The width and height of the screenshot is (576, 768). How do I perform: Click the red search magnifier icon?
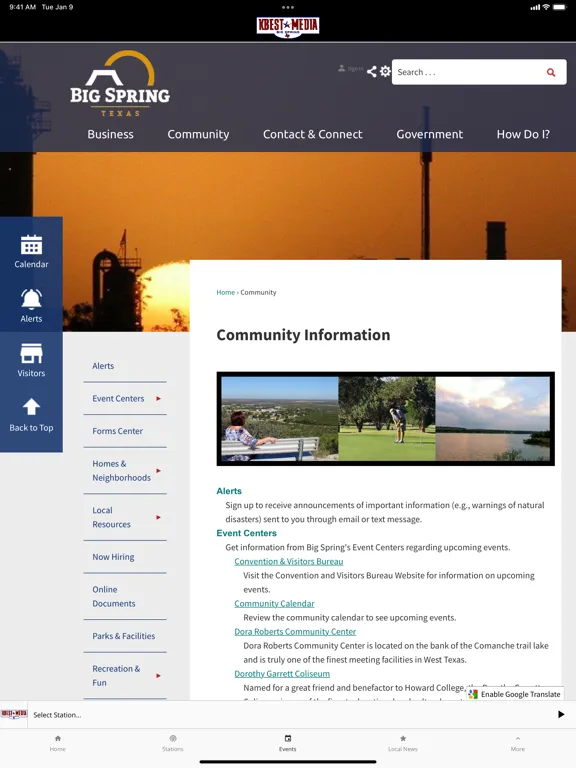pyautogui.click(x=551, y=72)
